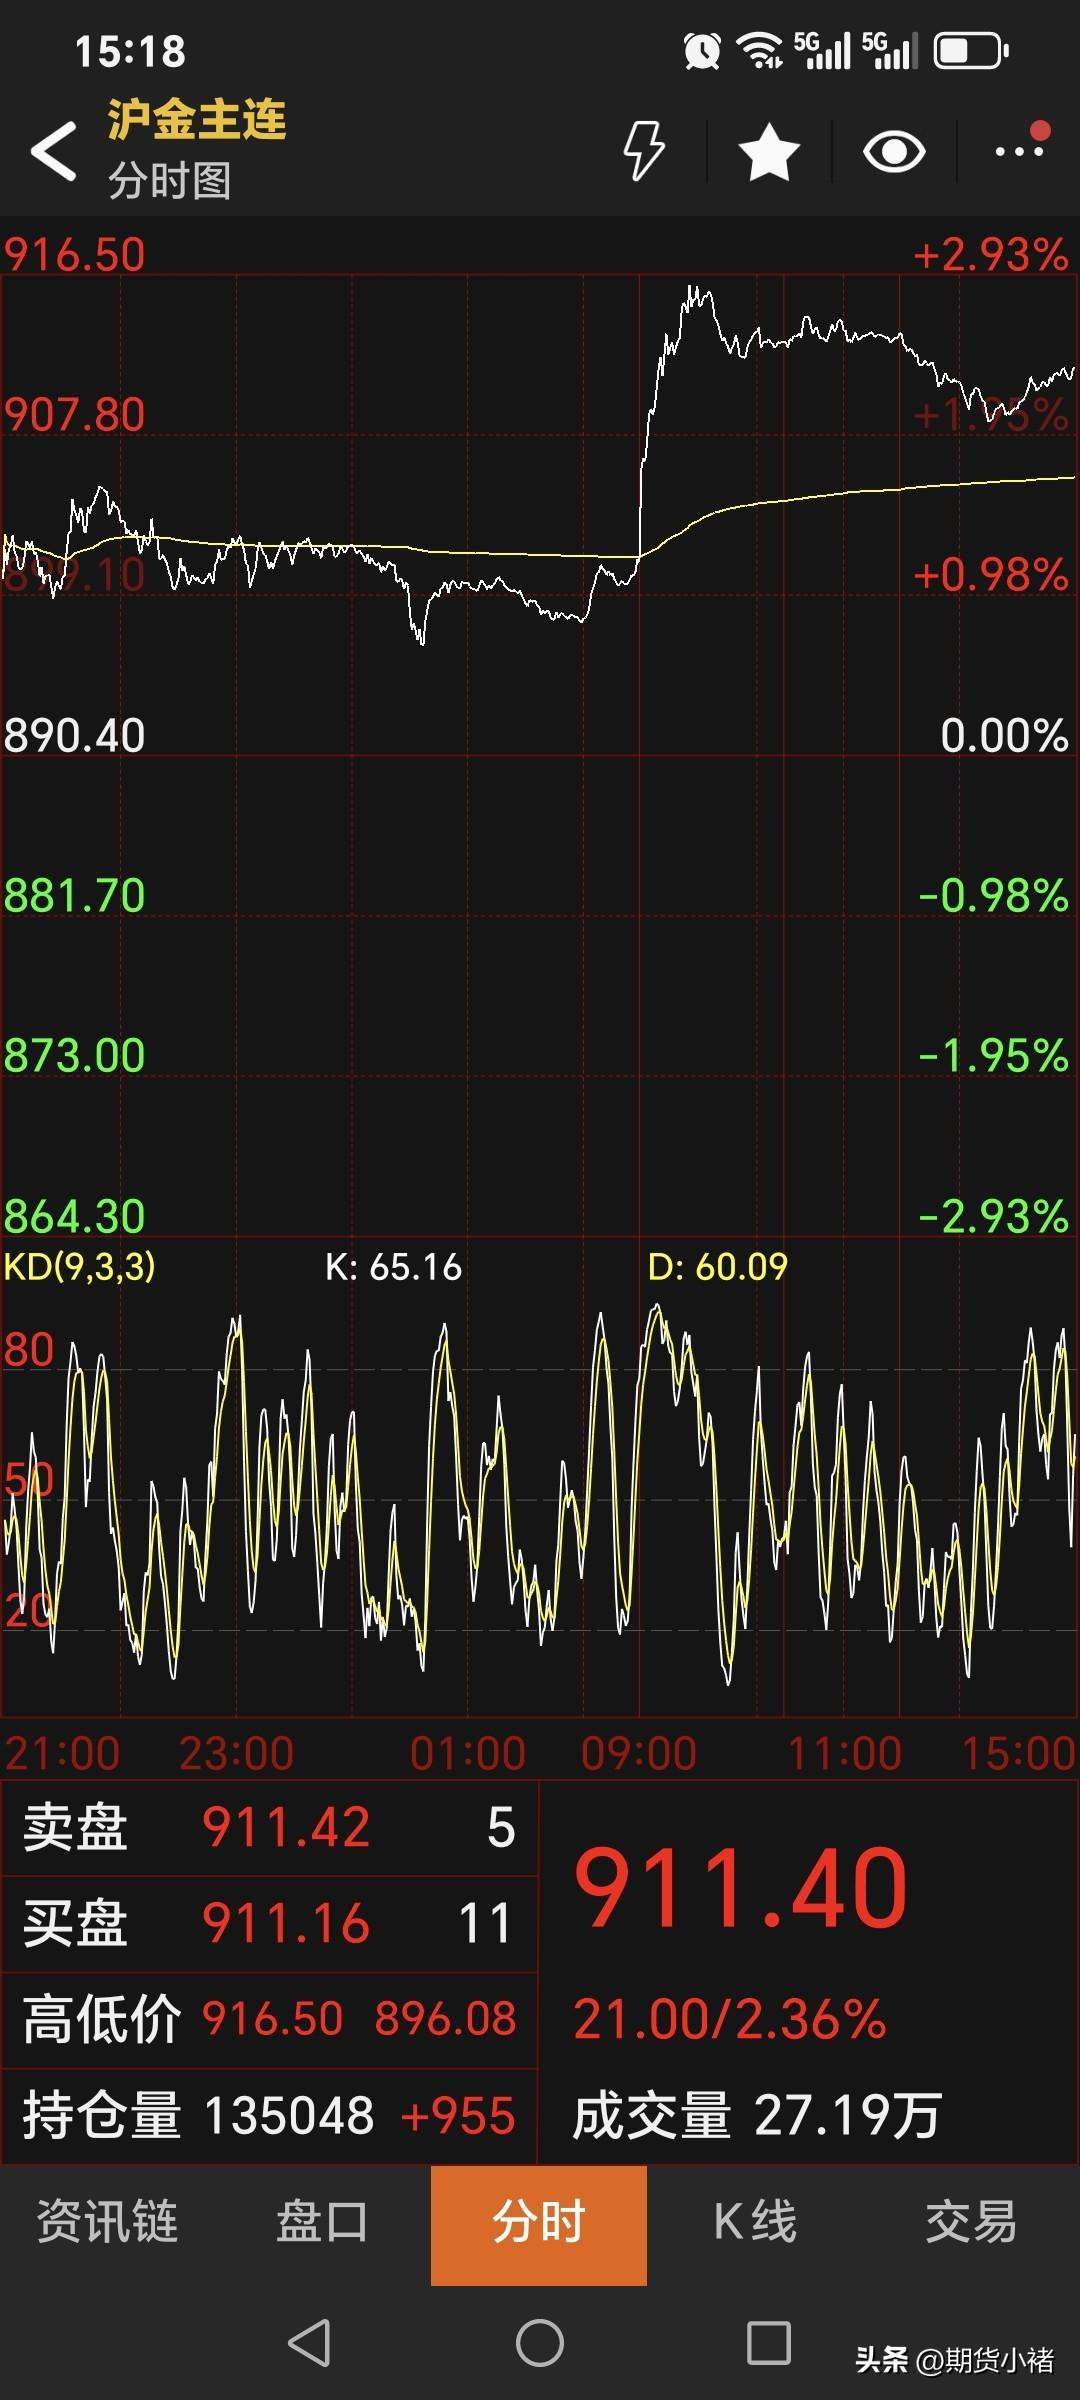Tap the latest price 911.40
This screenshot has width=1080, height=2400.
(x=741, y=1889)
